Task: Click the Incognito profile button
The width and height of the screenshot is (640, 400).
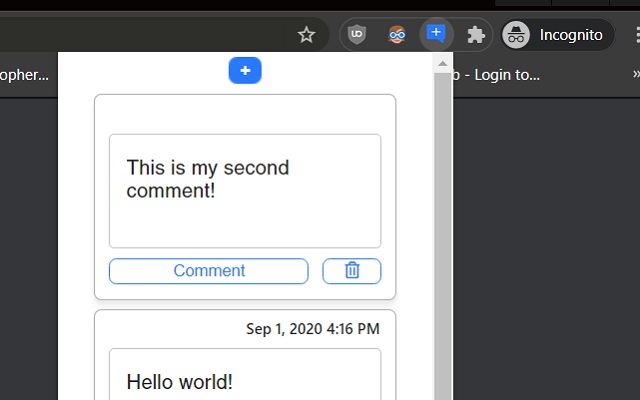Action: coord(558,35)
